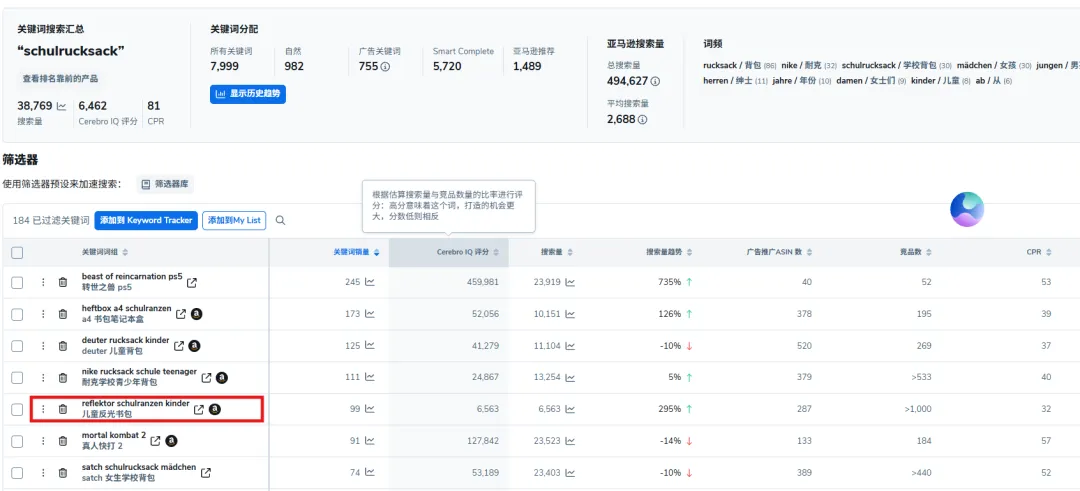
Task: Open more options for 'satch schulrucksack mädchen'
Action: pyautogui.click(x=43, y=472)
